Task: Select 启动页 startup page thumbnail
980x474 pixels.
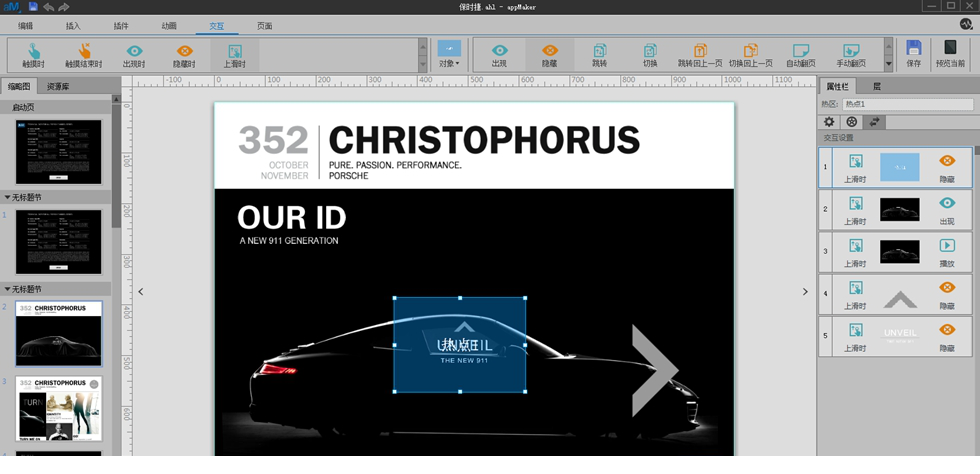Action: (59, 152)
